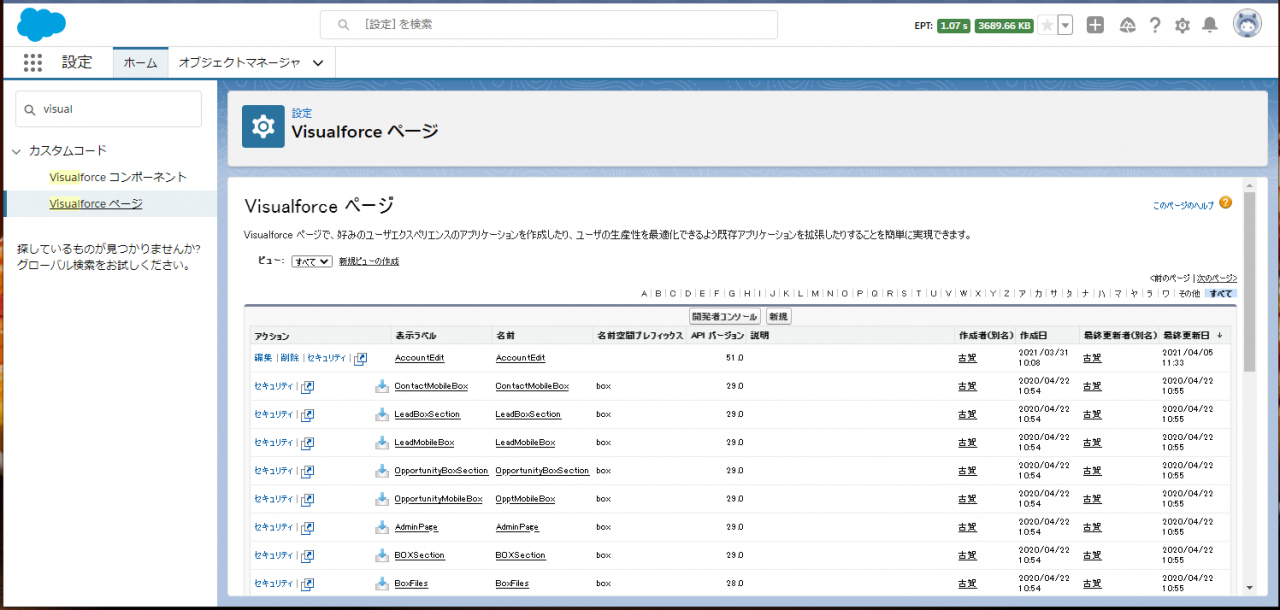Open the OpptMobileBox name link
Screen dimensions: 1280x610
point(525,498)
